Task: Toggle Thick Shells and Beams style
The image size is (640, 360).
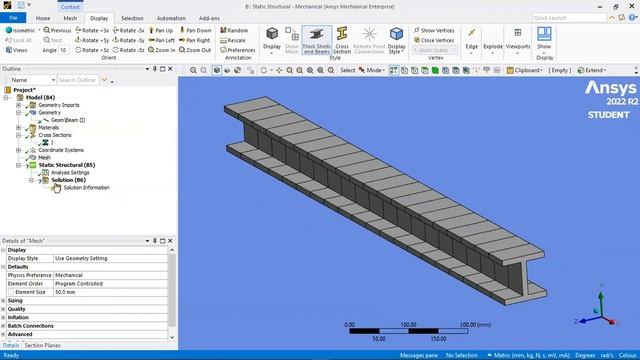Action: point(317,40)
